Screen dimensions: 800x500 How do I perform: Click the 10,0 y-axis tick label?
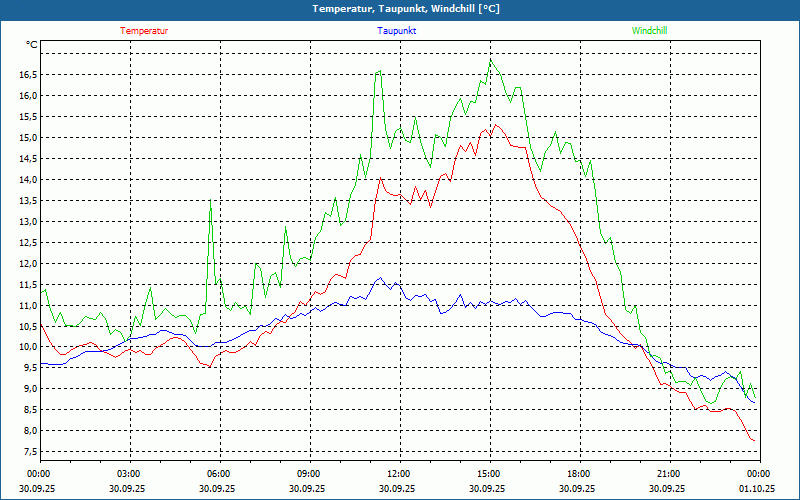click(x=26, y=347)
